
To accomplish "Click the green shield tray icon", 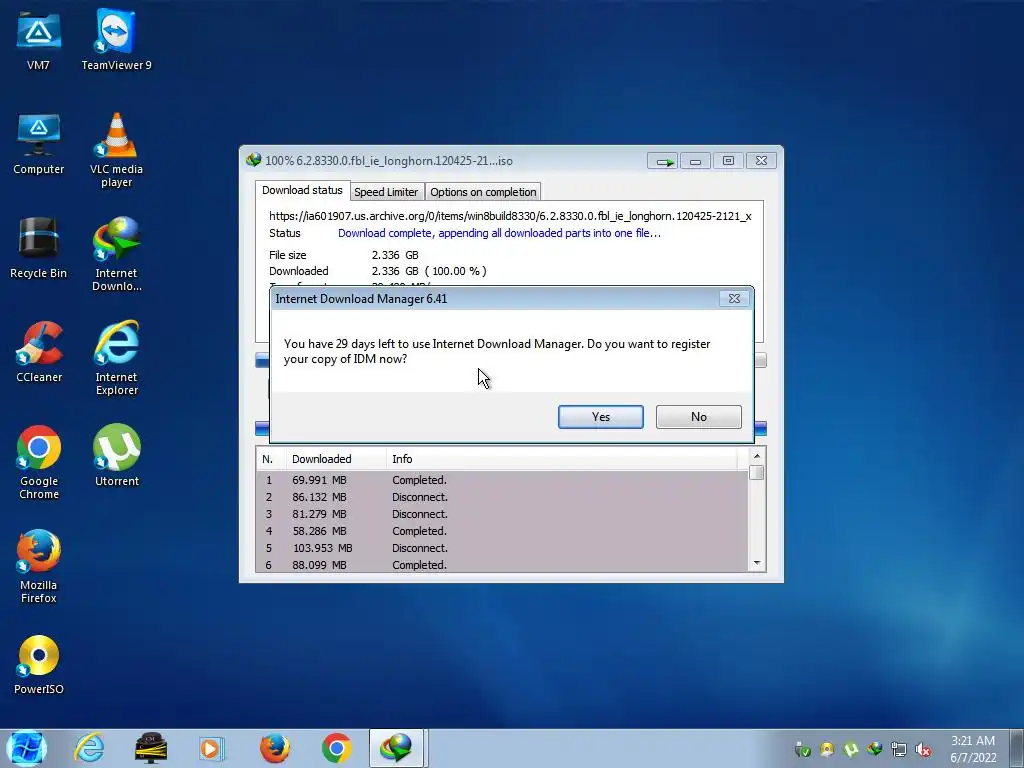I will 803,750.
